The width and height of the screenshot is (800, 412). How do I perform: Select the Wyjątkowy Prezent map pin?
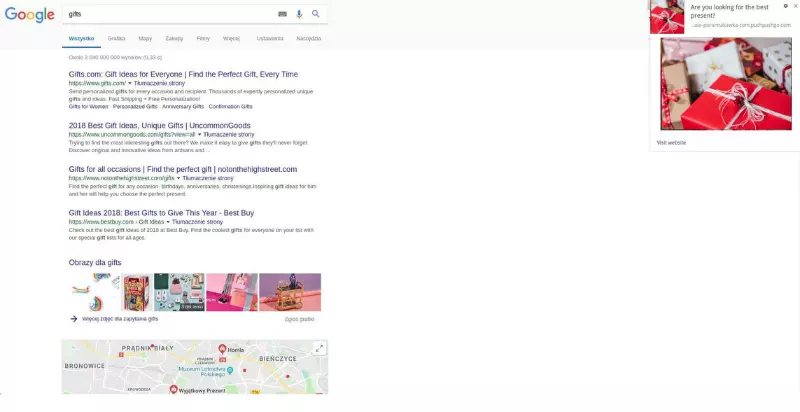tap(173, 389)
